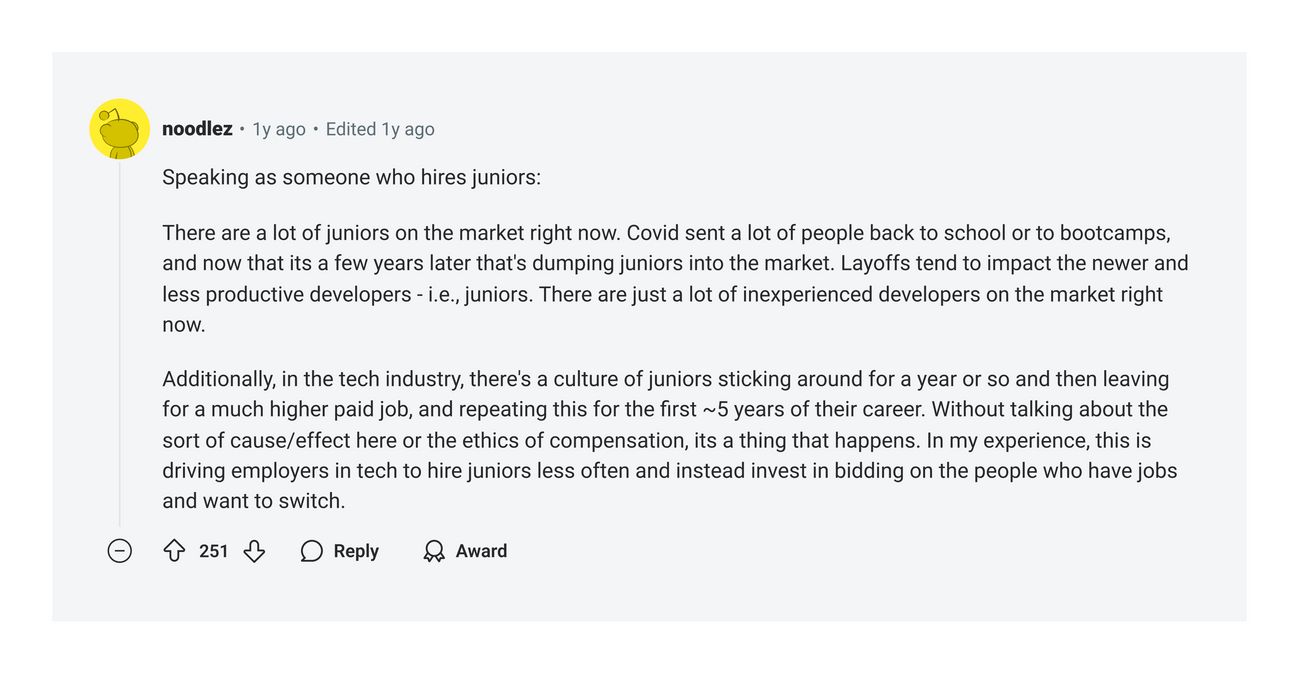1300x673 pixels.
Task: Open the yellow Snoo avatar of noodlez
Action: coord(120,128)
